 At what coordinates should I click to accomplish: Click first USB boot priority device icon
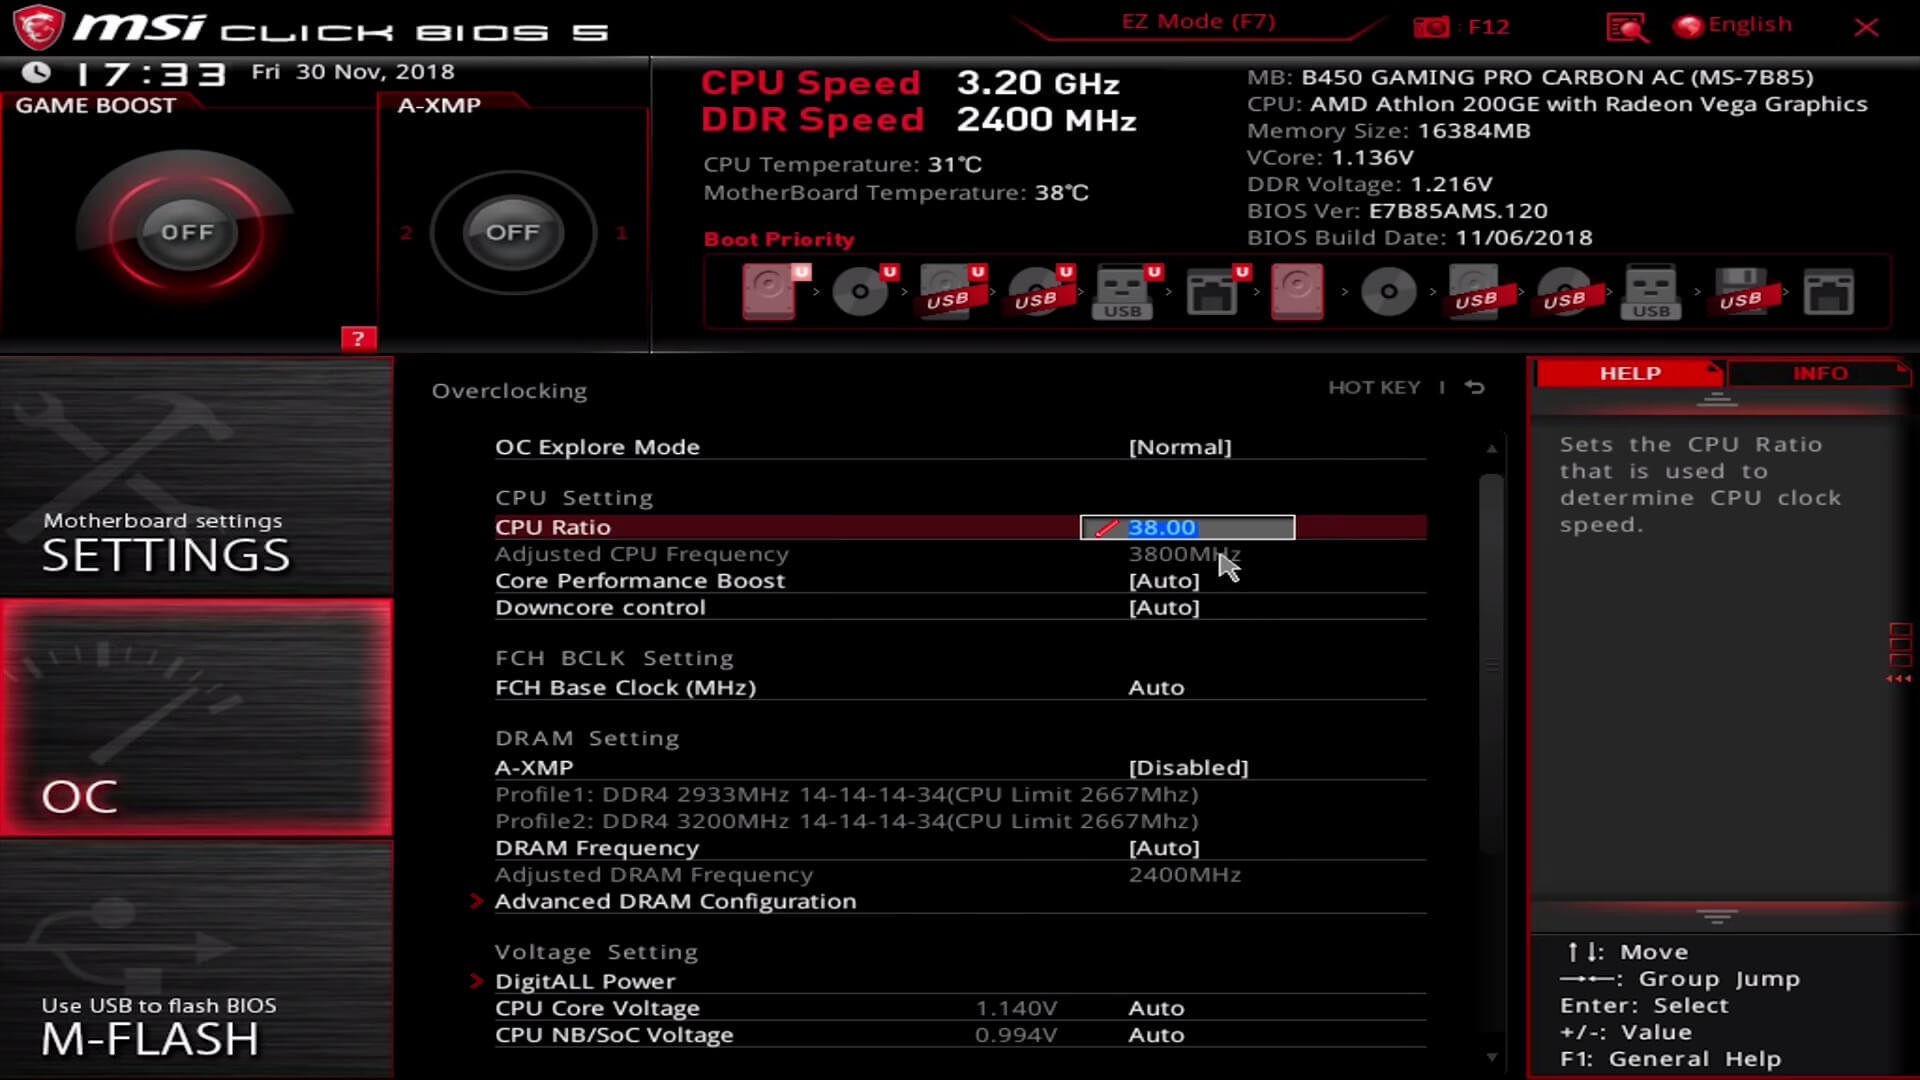945,290
